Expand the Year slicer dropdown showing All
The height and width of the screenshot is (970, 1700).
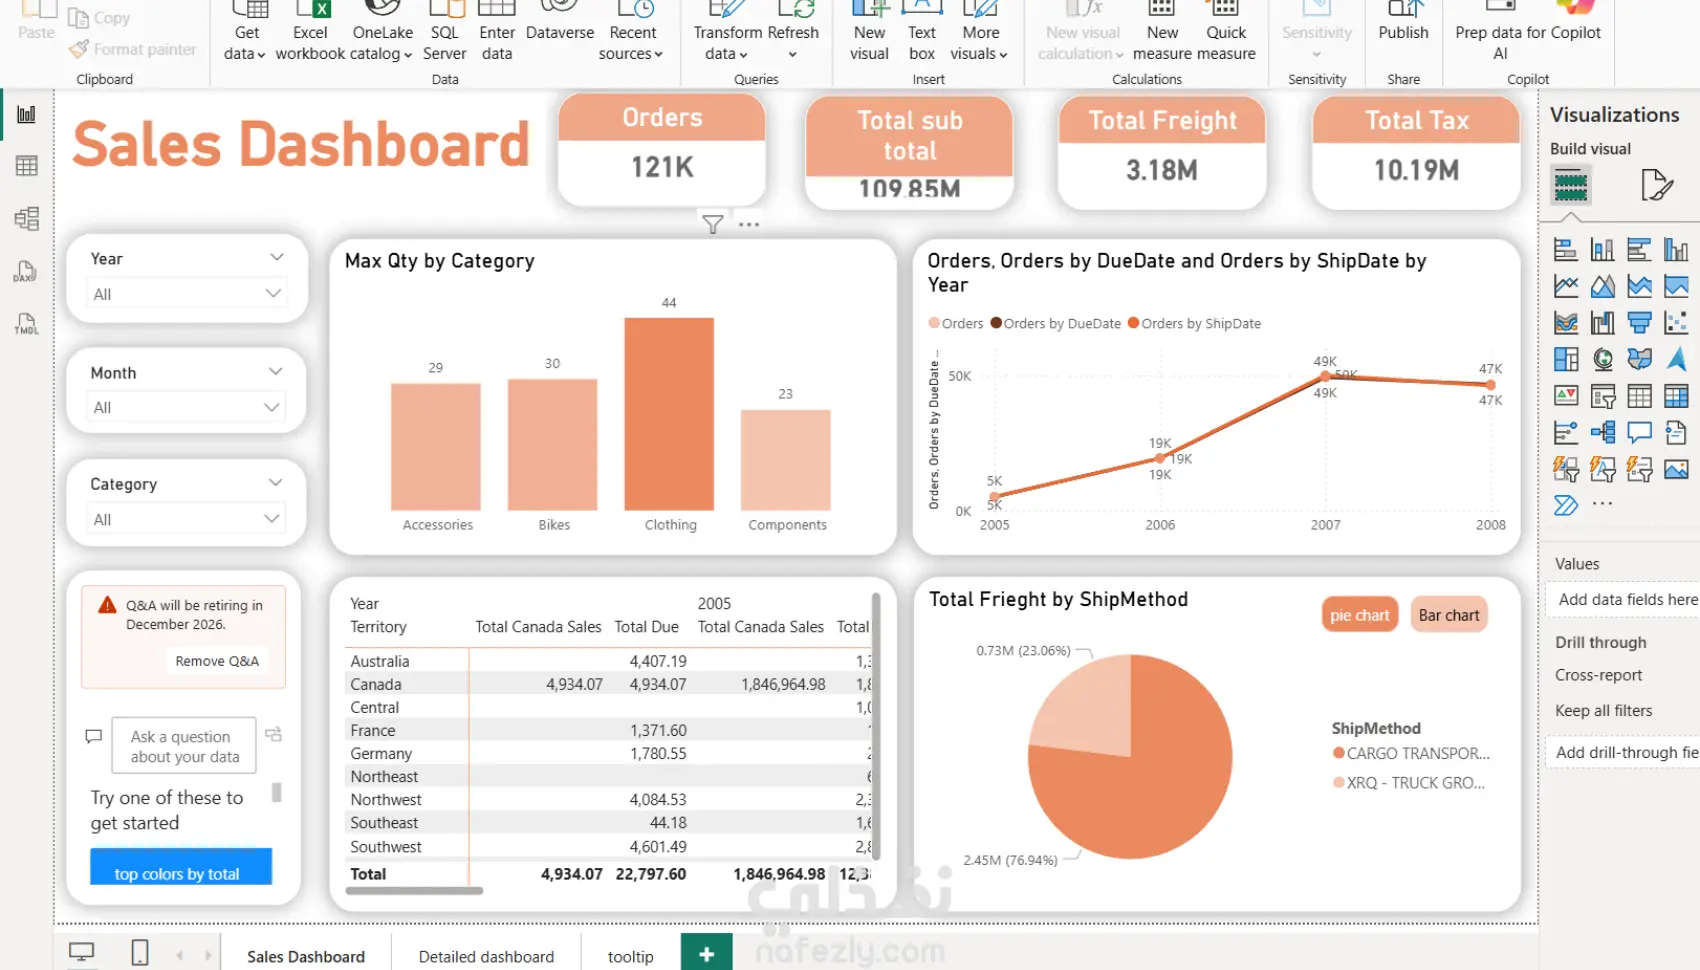[186, 293]
